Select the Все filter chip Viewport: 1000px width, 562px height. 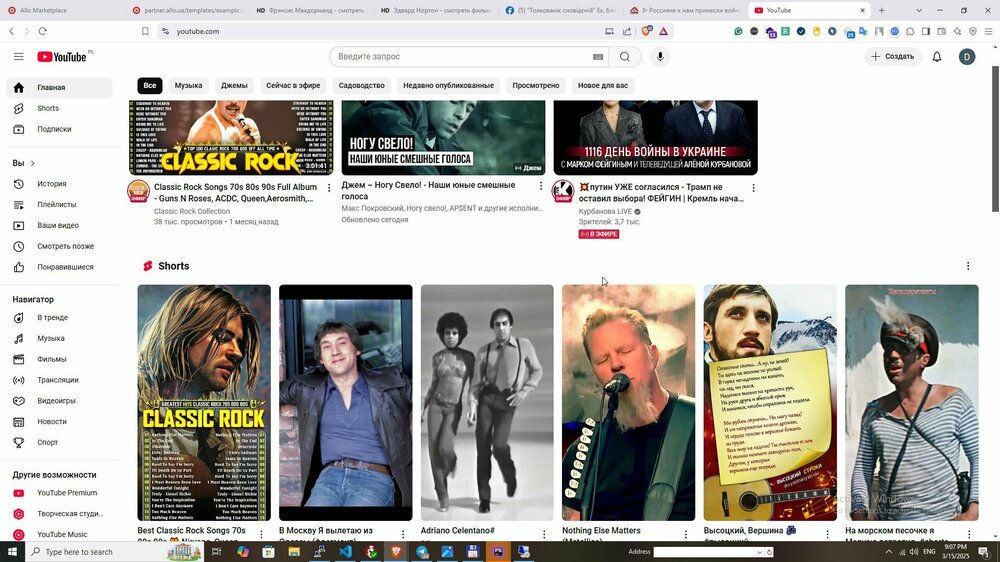click(x=150, y=85)
